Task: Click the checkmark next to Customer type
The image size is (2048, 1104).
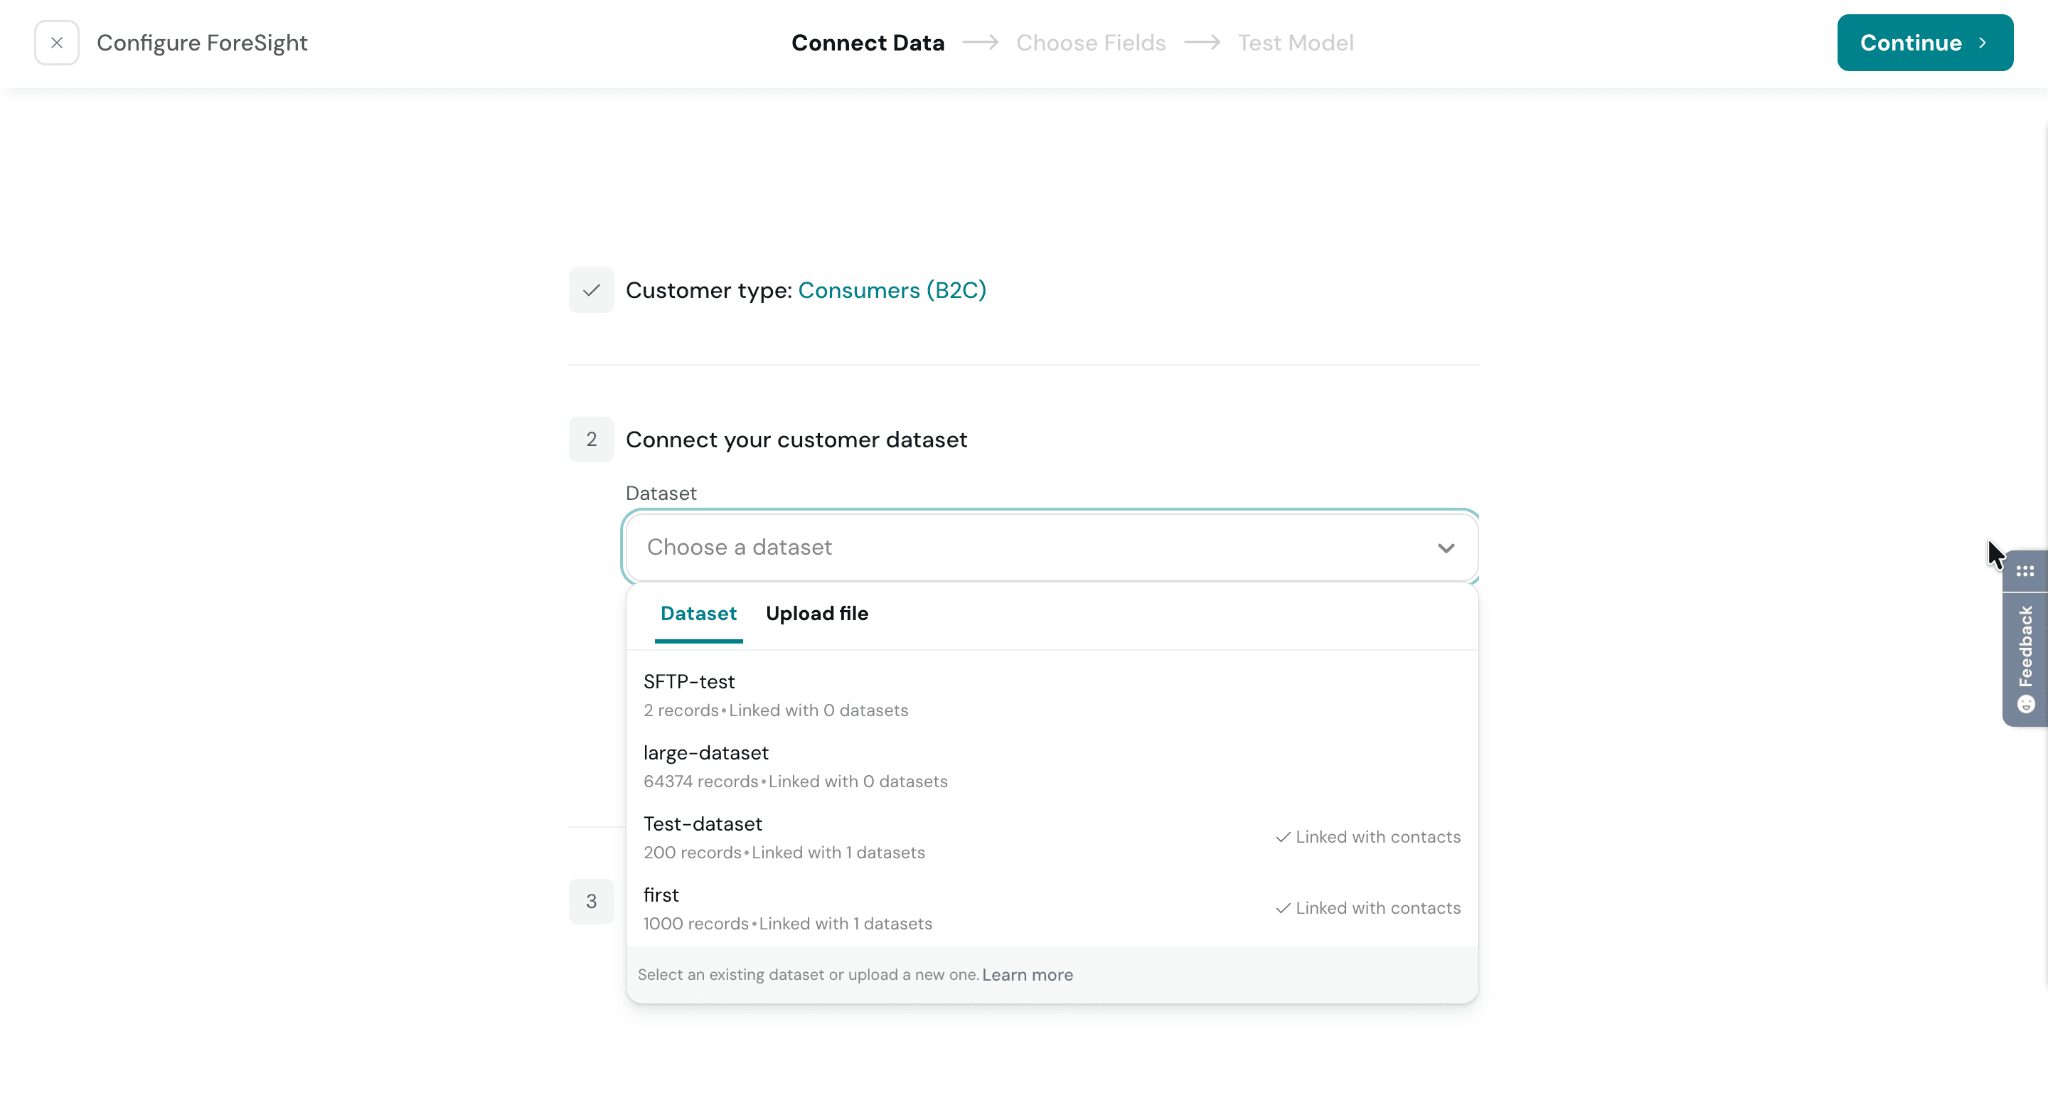Action: coord(591,290)
